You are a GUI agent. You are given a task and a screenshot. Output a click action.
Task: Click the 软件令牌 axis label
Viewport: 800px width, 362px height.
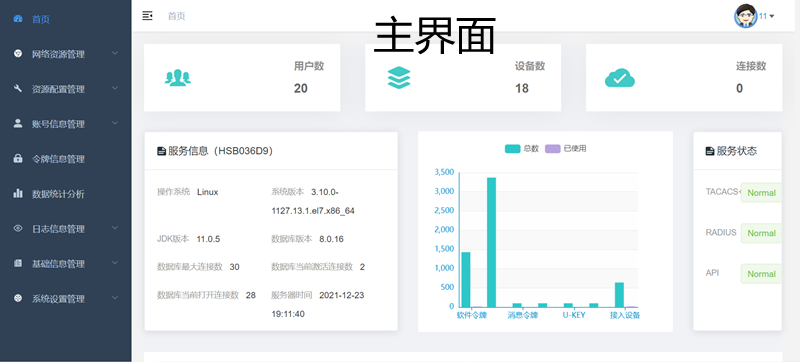point(471,315)
